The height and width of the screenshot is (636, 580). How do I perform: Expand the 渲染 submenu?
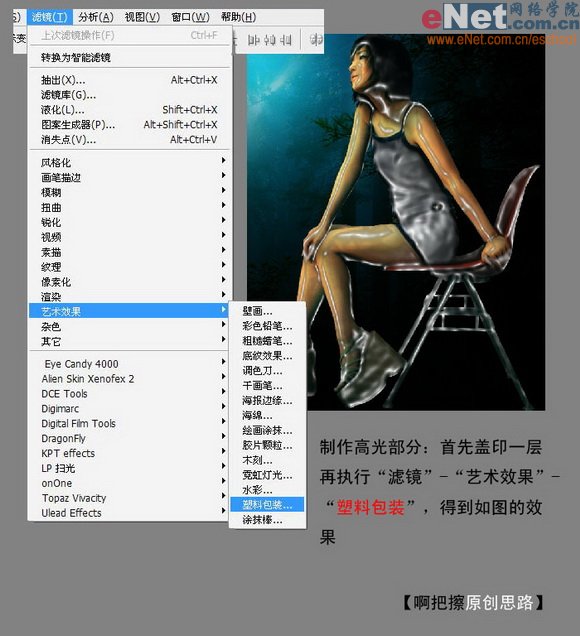pyautogui.click(x=130, y=297)
